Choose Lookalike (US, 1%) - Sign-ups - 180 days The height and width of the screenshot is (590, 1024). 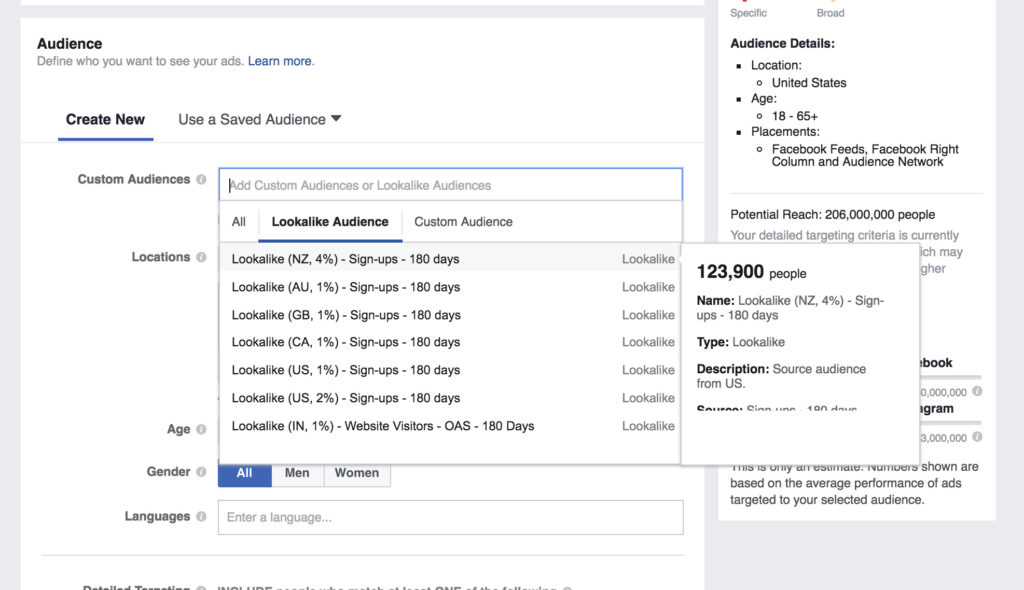[x=451, y=370]
